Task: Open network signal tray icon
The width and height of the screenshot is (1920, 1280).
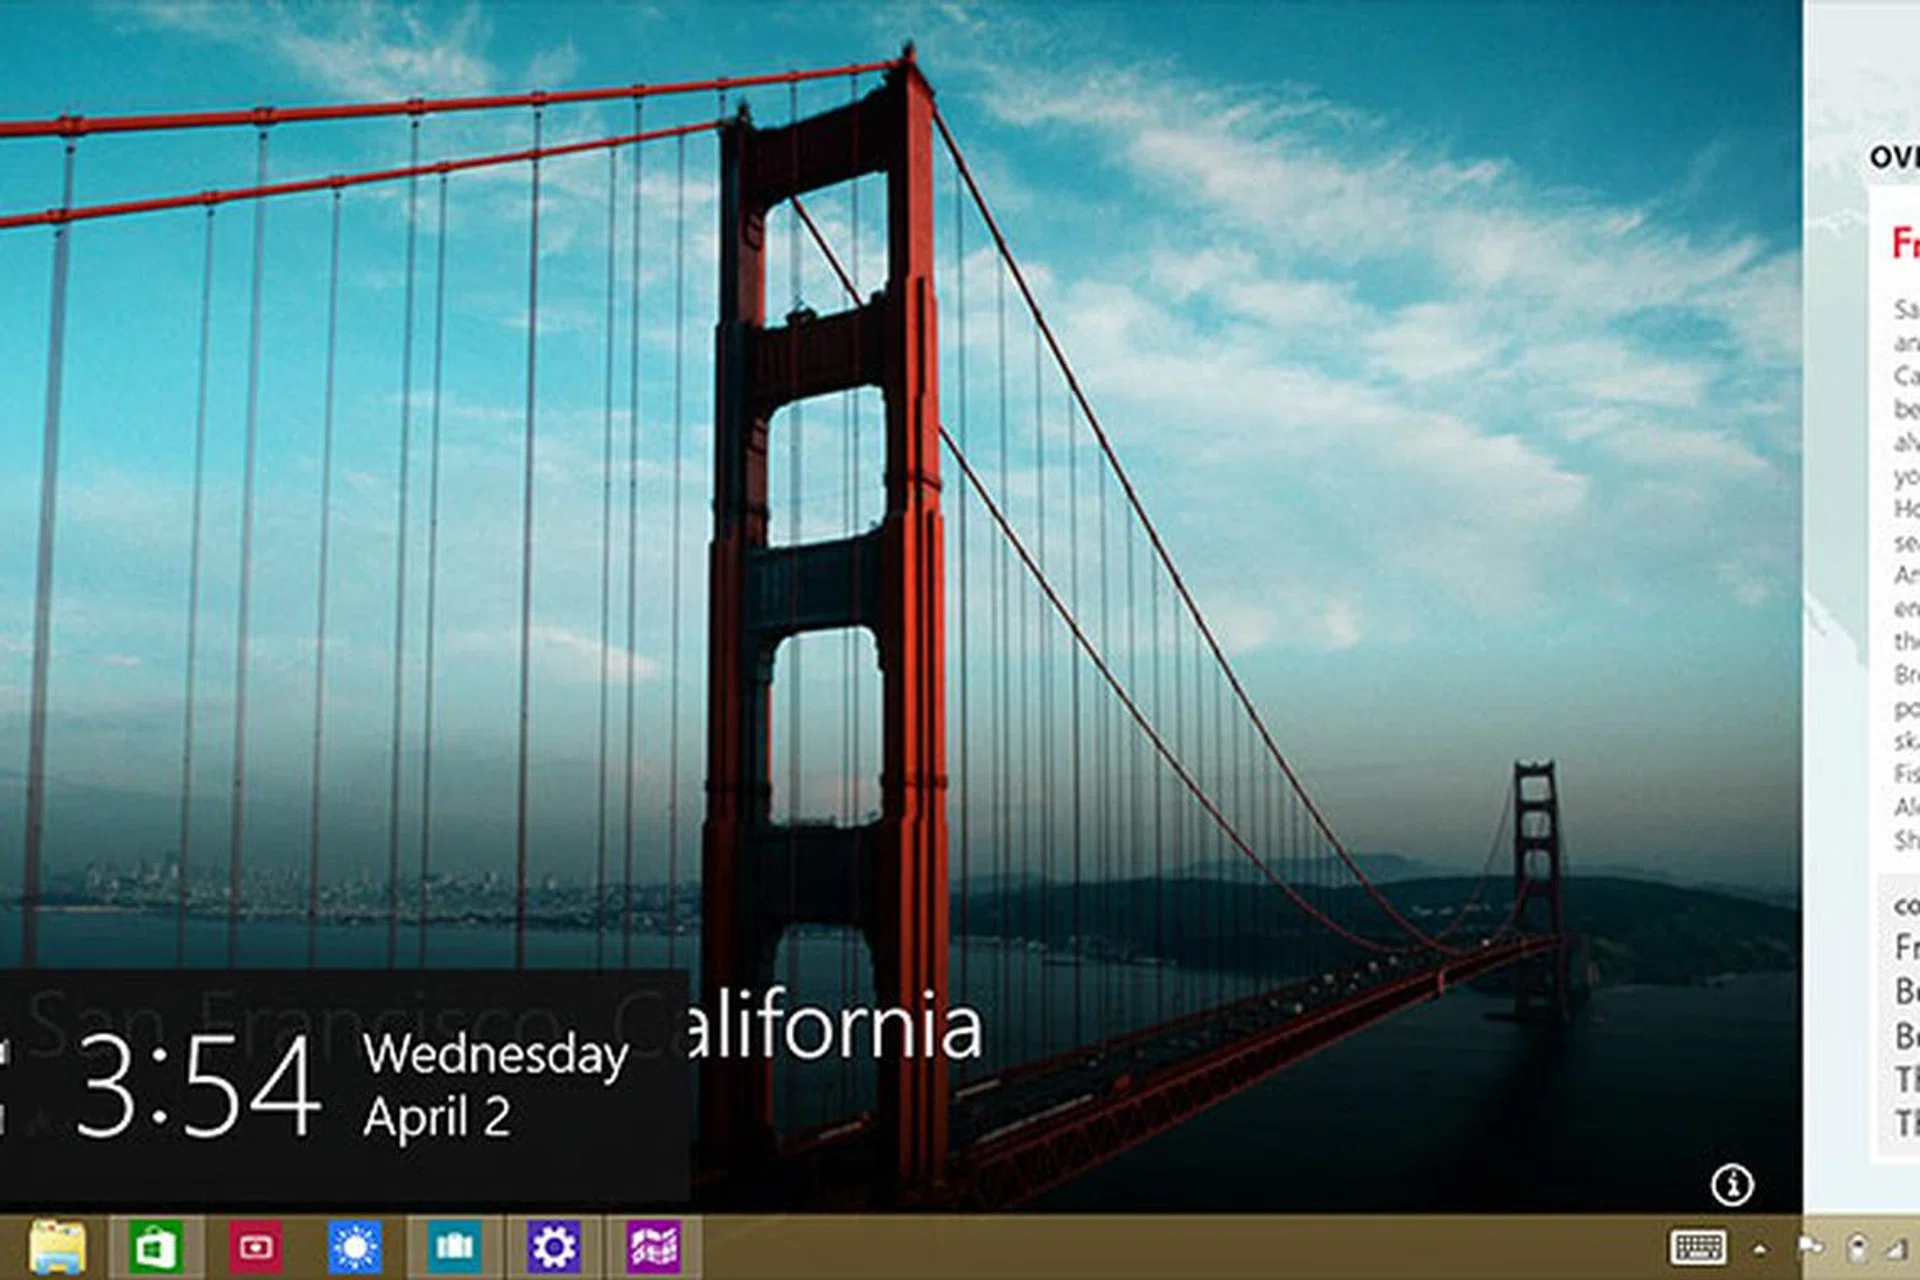Action: click(1897, 1247)
